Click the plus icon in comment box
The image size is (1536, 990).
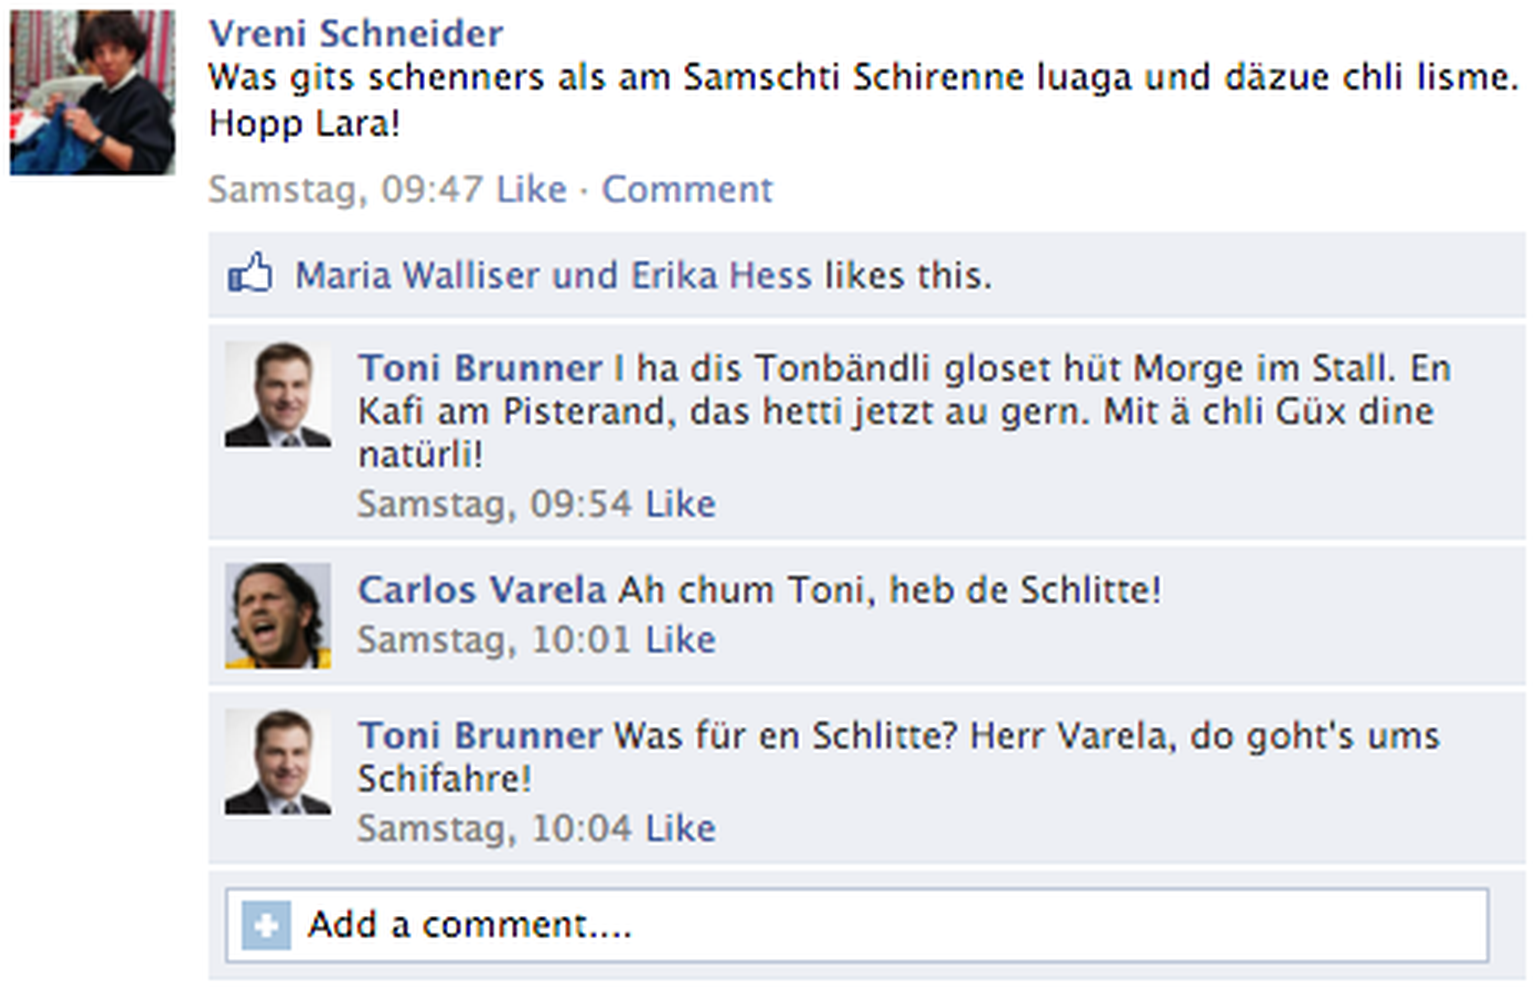coord(266,925)
